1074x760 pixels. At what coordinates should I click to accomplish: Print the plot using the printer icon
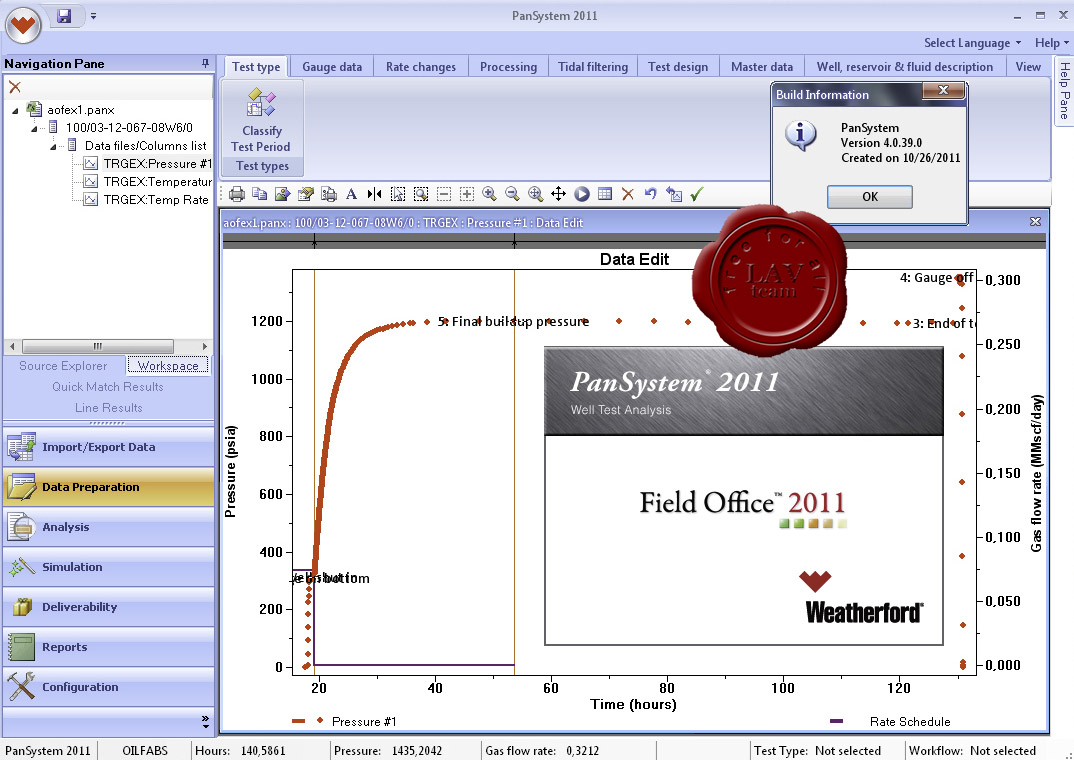pos(237,194)
